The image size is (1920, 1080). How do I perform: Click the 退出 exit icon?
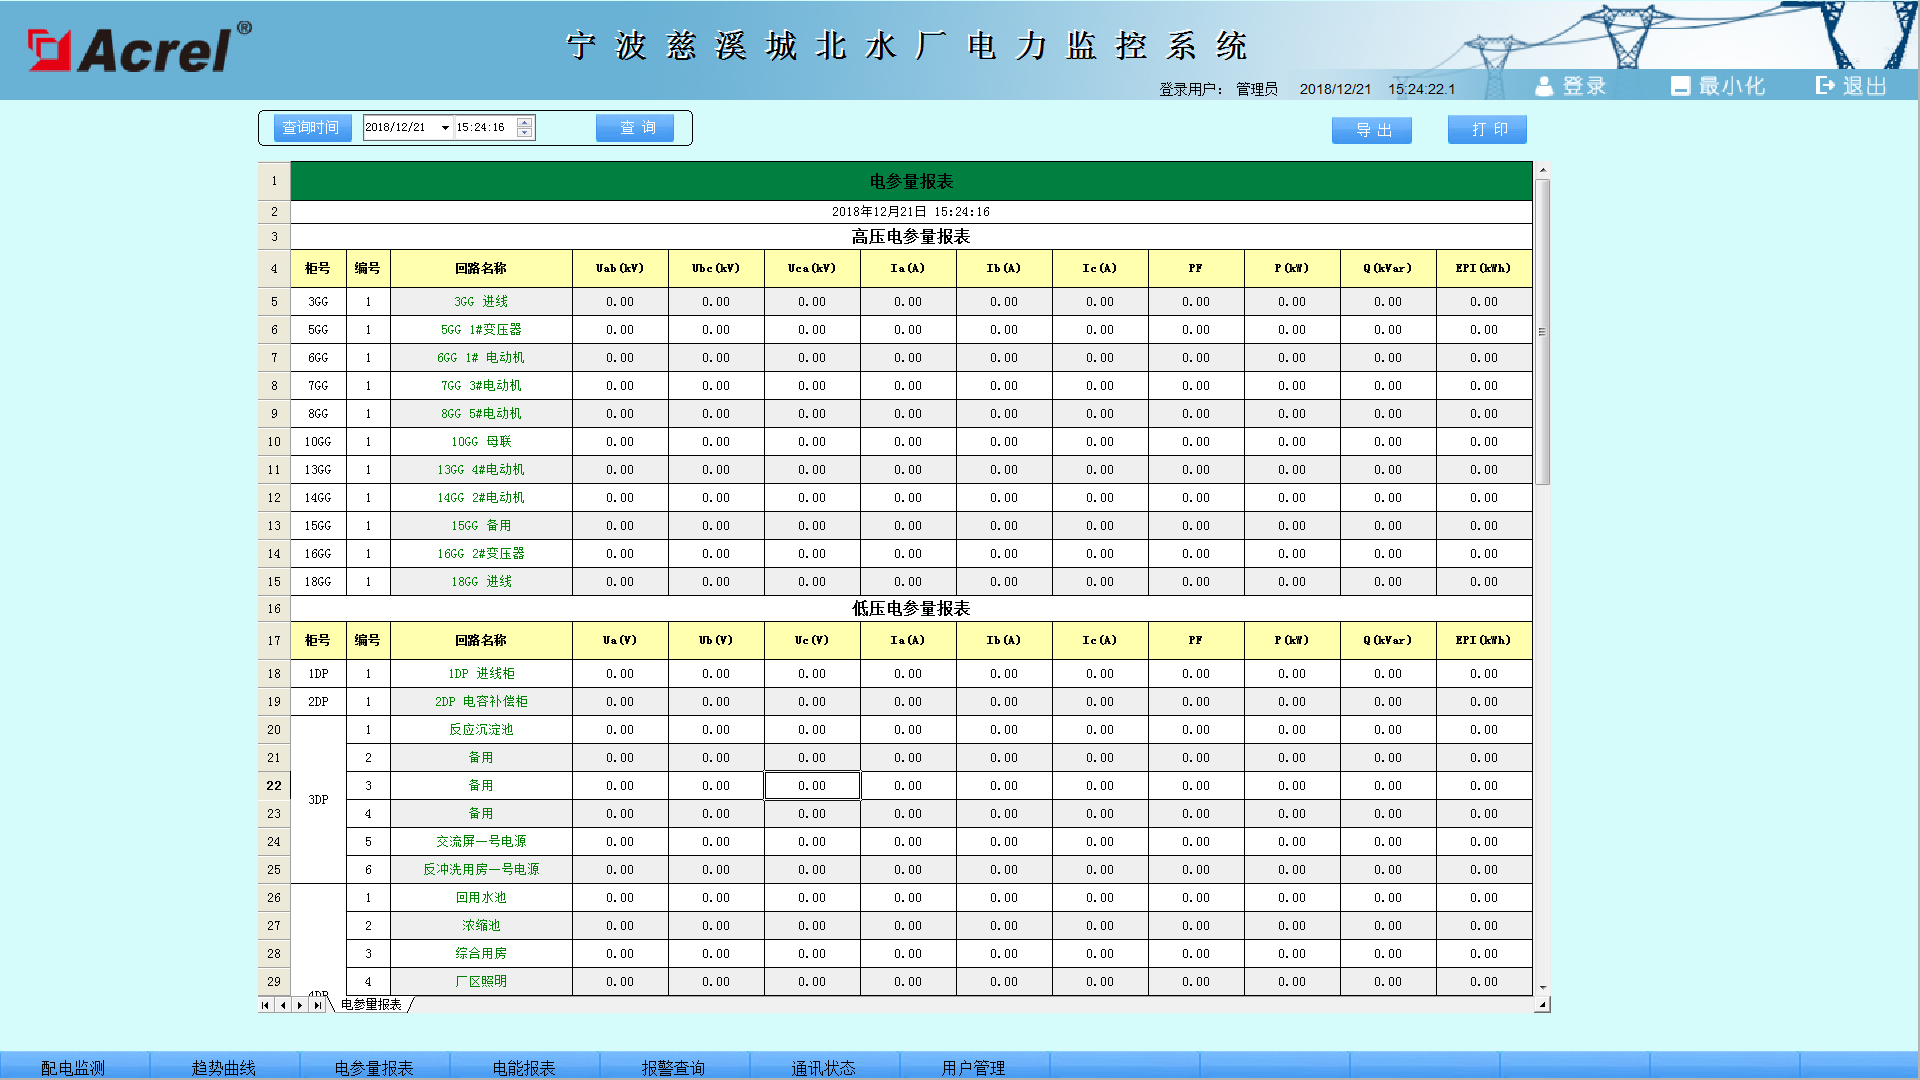click(1825, 86)
